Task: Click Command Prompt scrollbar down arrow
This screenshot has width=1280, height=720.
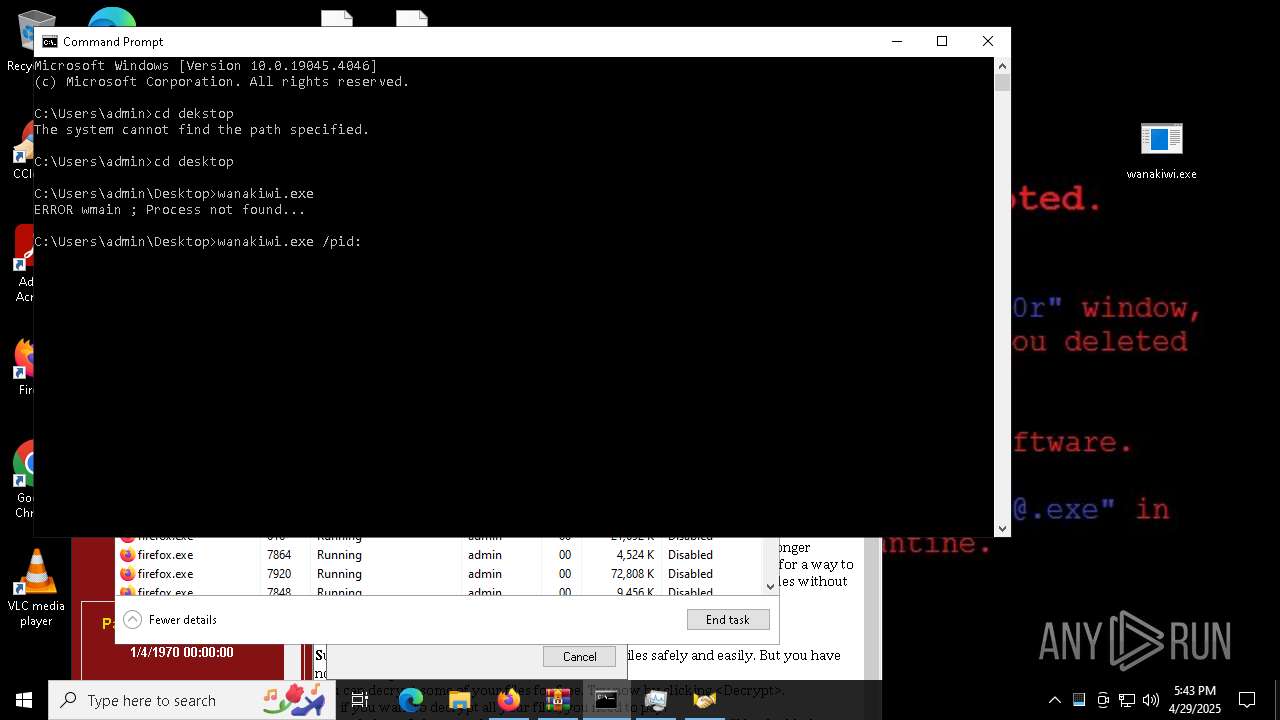Action: (x=1002, y=529)
